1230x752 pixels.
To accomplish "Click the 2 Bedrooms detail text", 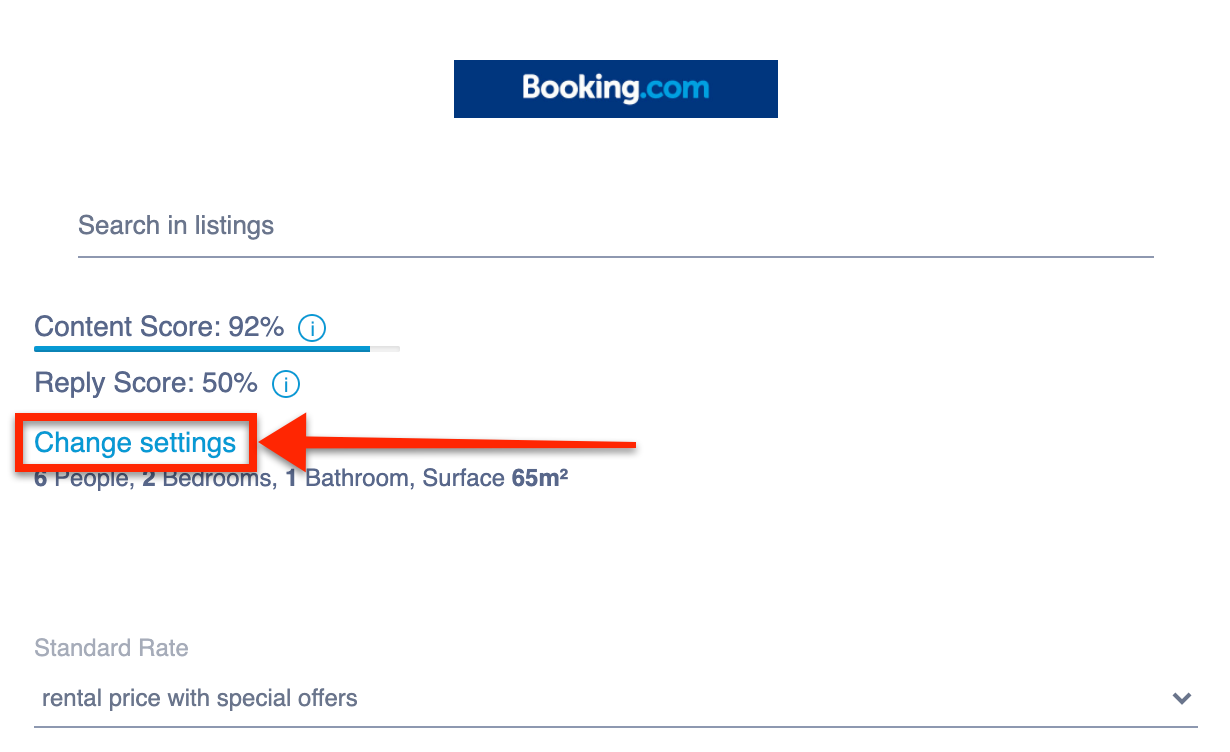I will click(x=208, y=479).
